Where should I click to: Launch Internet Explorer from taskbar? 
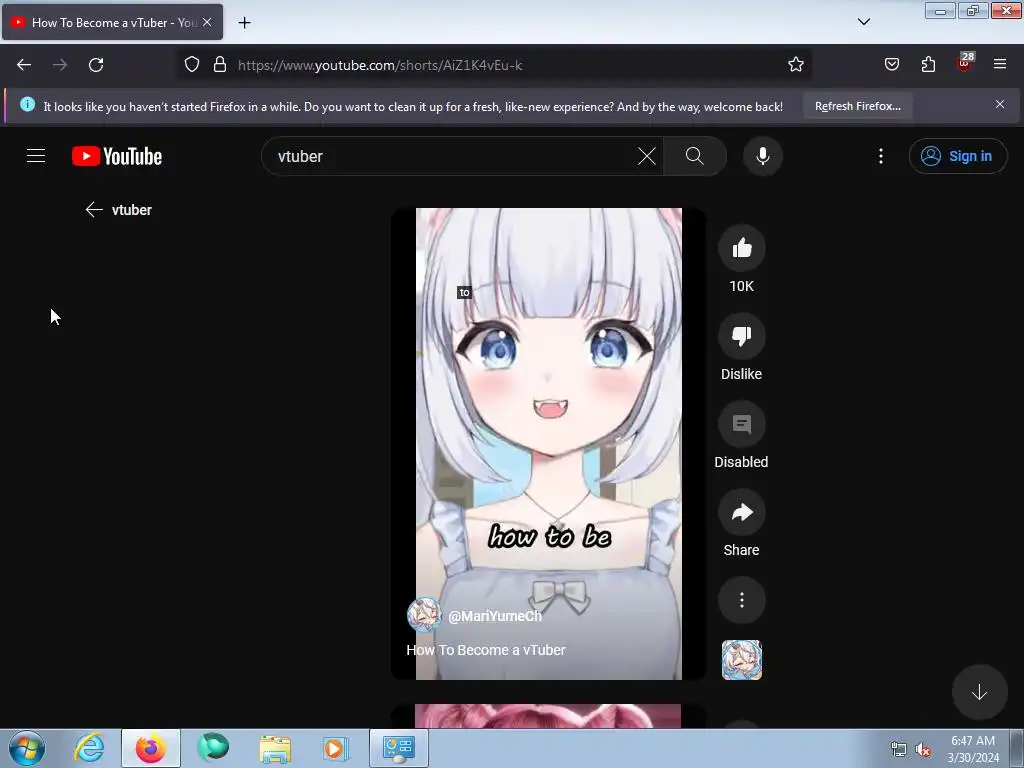[x=89, y=748]
